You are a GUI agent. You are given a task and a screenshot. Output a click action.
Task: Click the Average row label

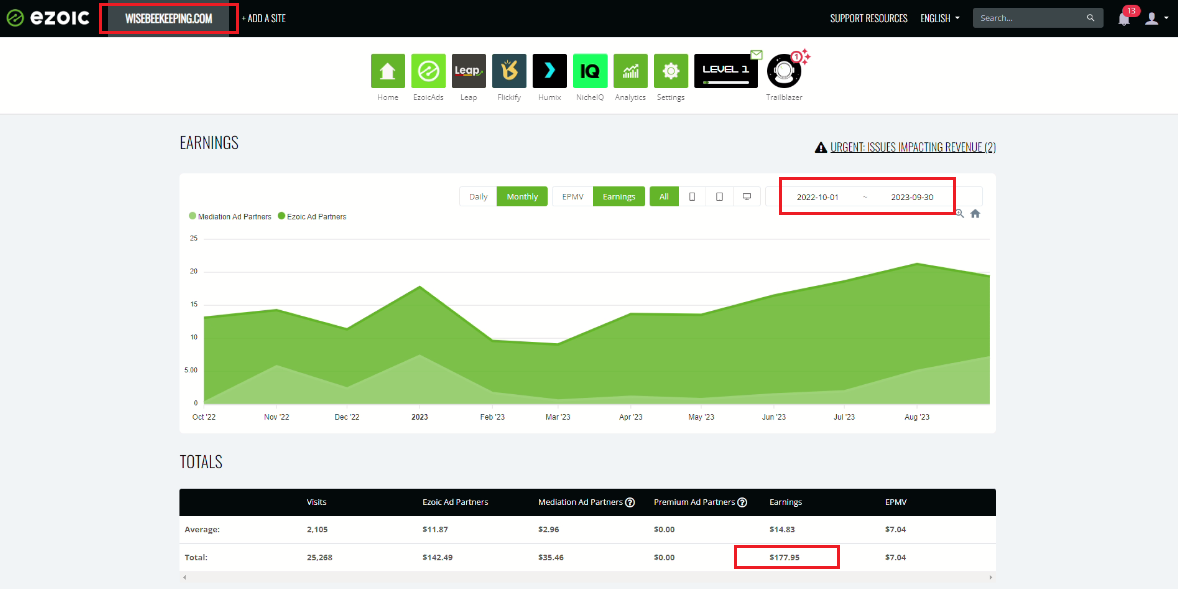pyautogui.click(x=202, y=530)
